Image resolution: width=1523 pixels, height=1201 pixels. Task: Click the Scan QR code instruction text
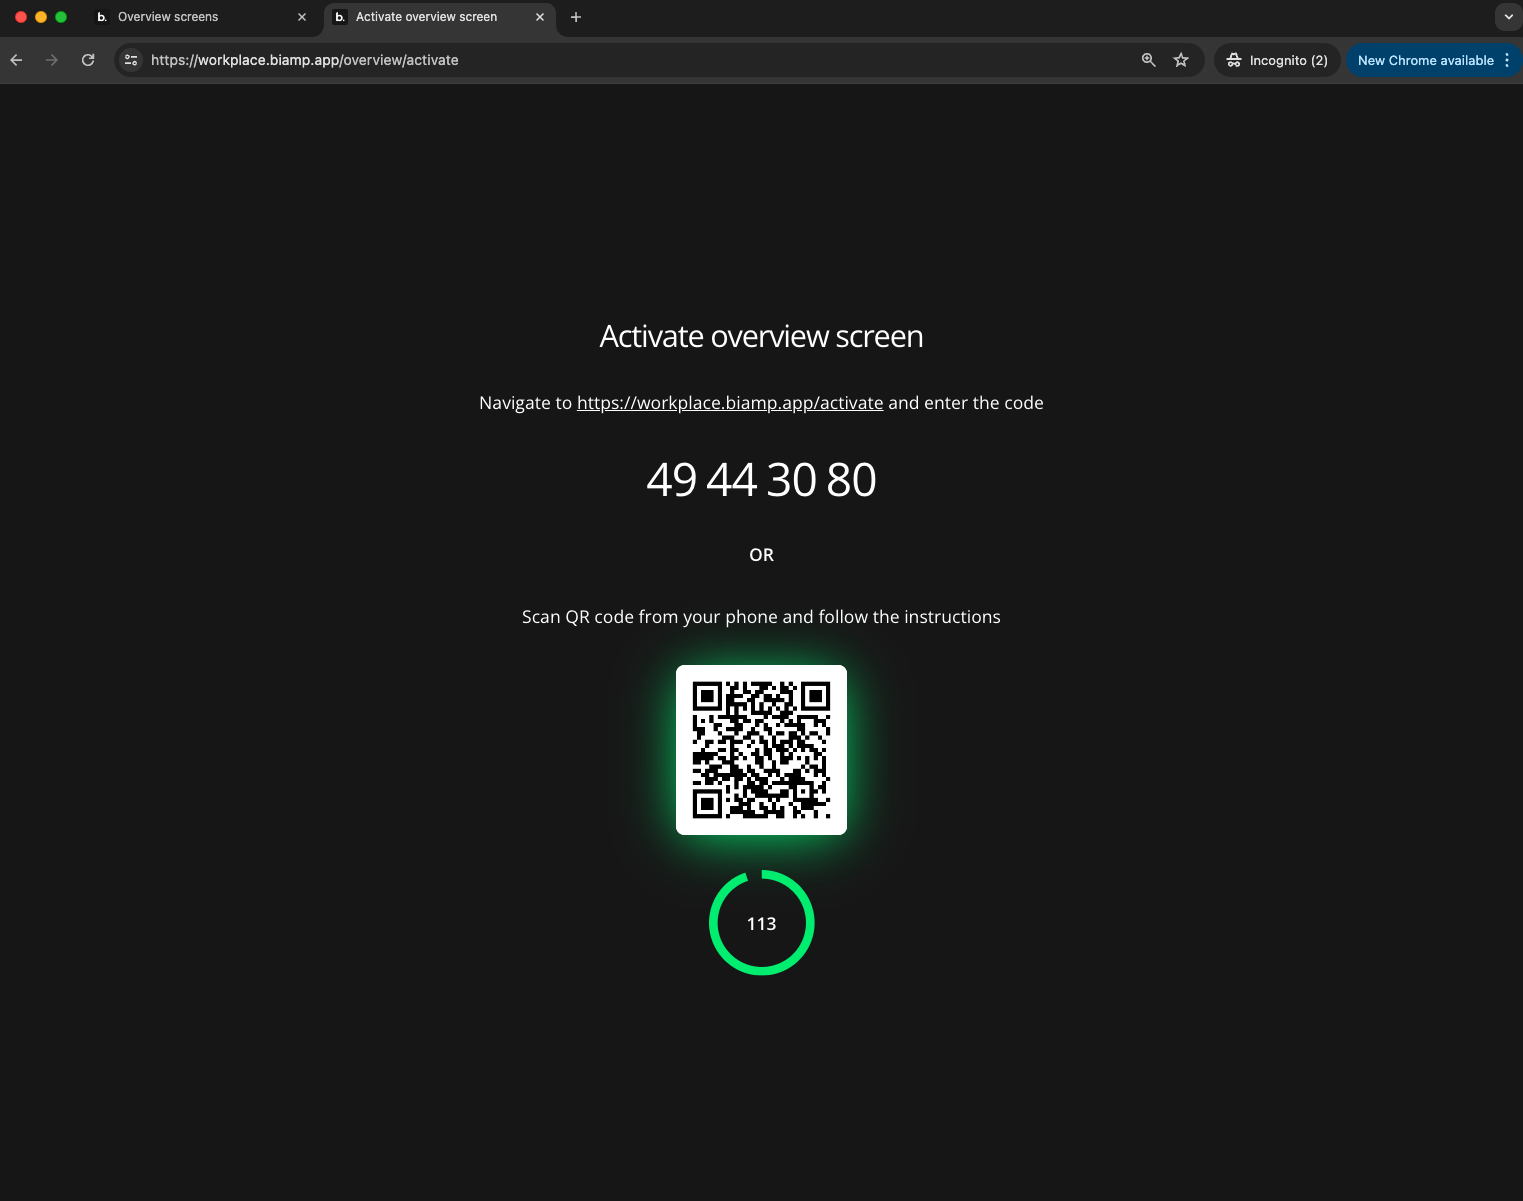pos(761,617)
